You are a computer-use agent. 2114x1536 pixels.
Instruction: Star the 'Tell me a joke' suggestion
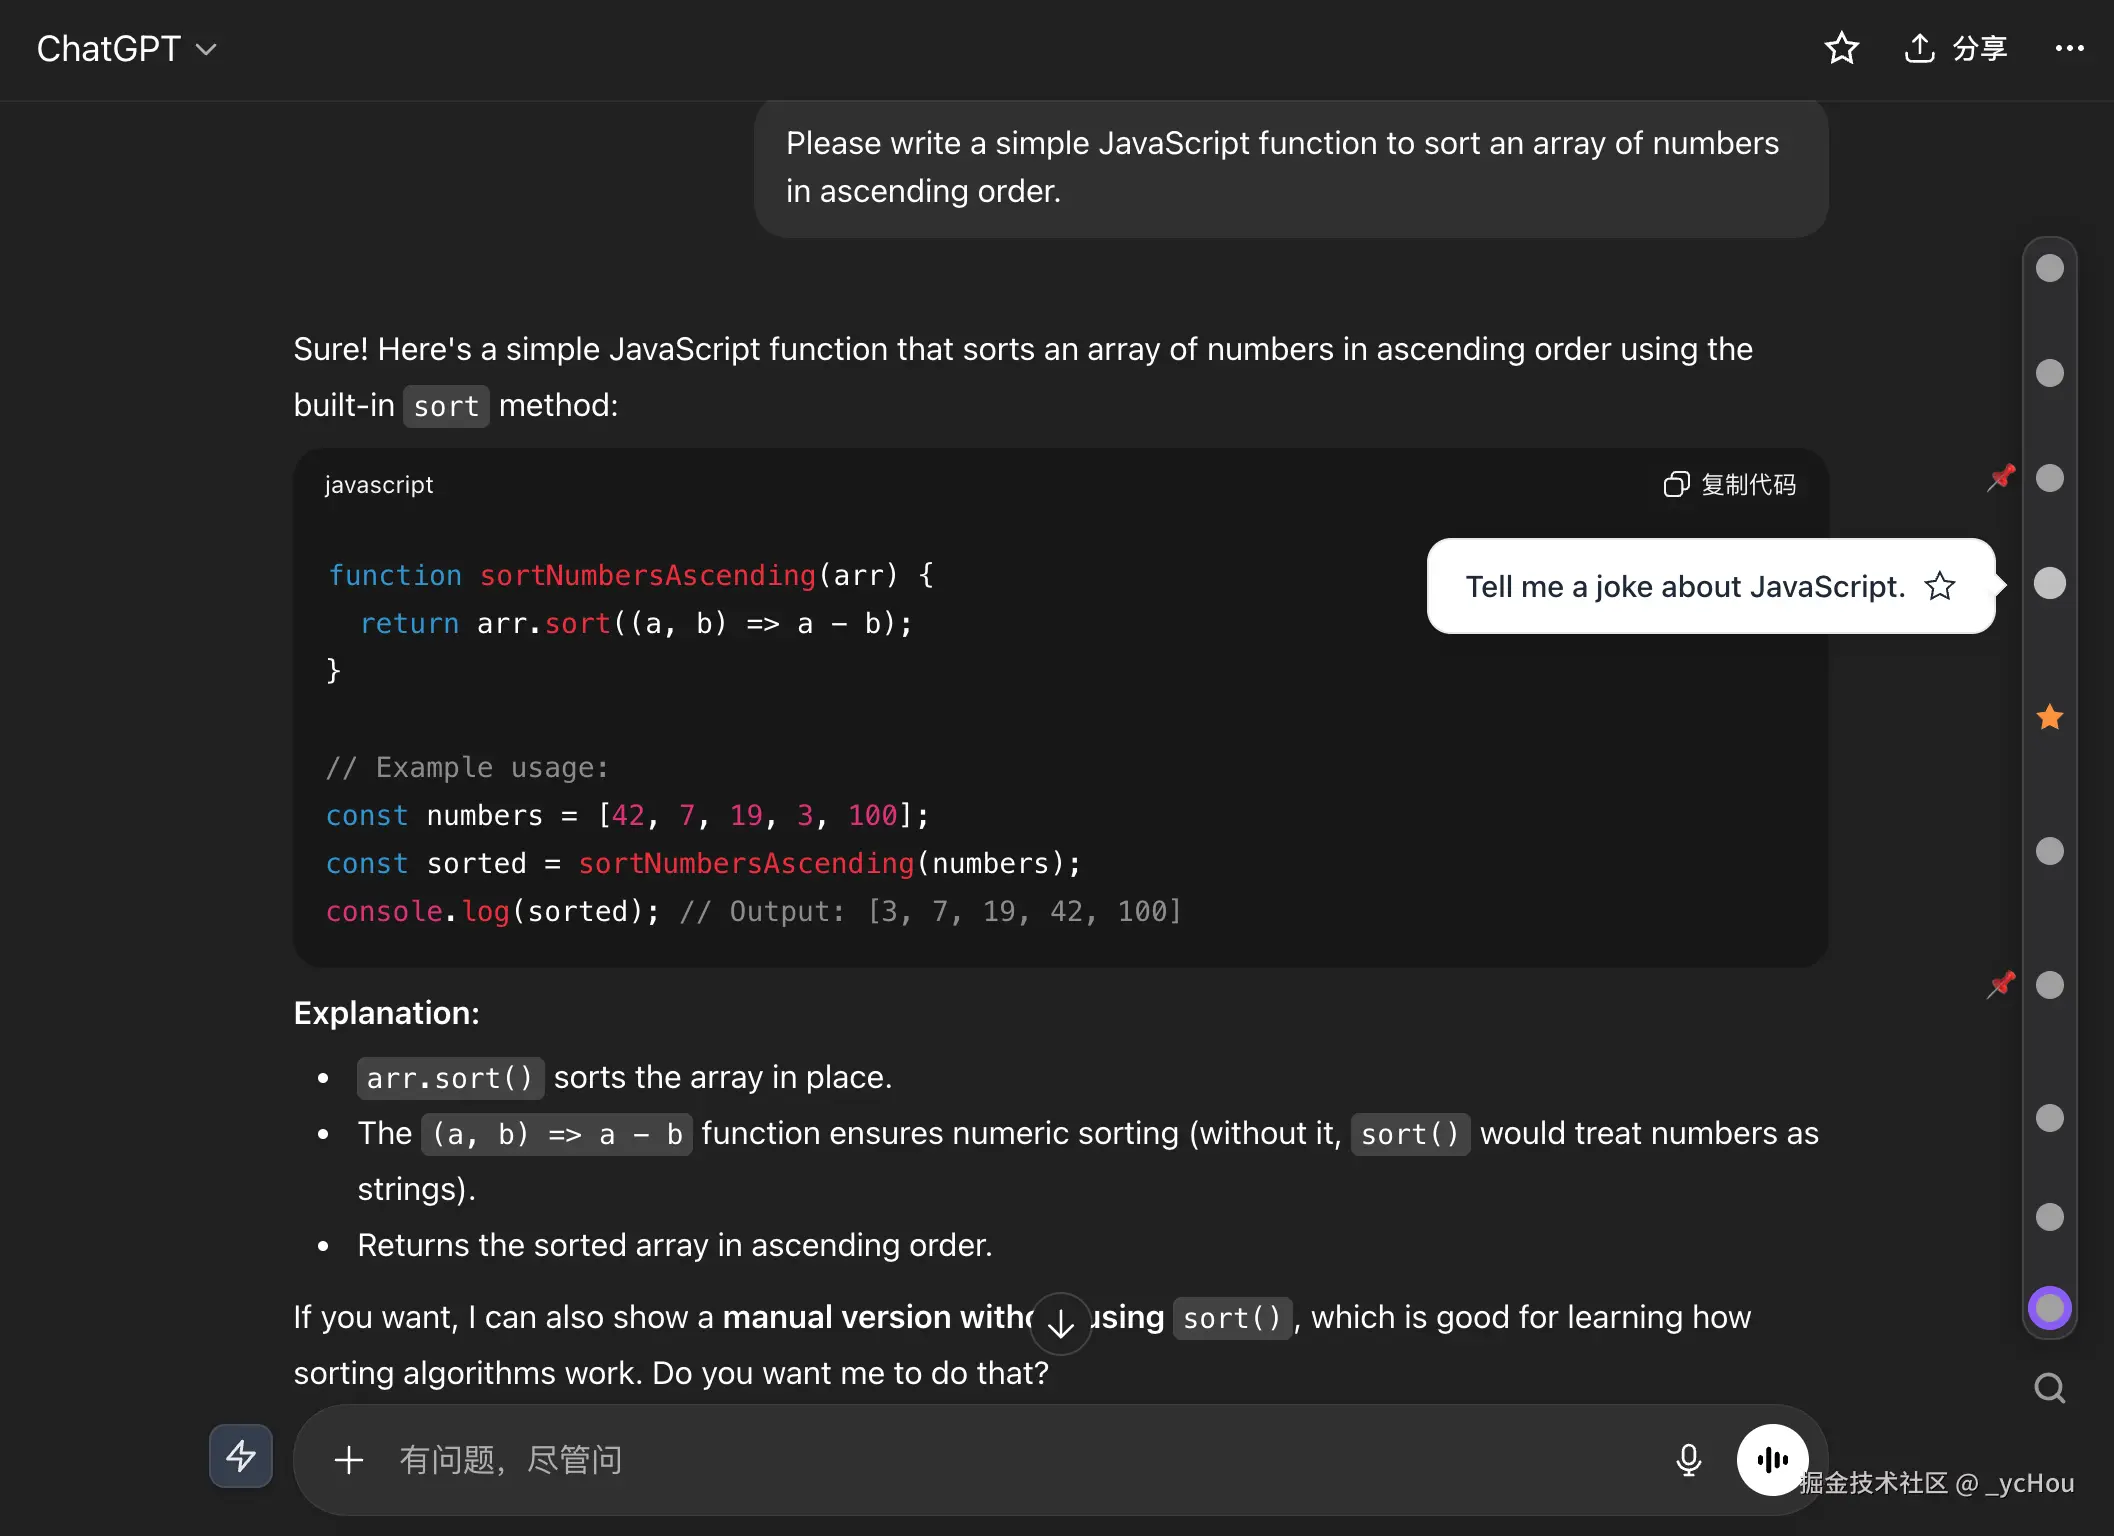1939,586
